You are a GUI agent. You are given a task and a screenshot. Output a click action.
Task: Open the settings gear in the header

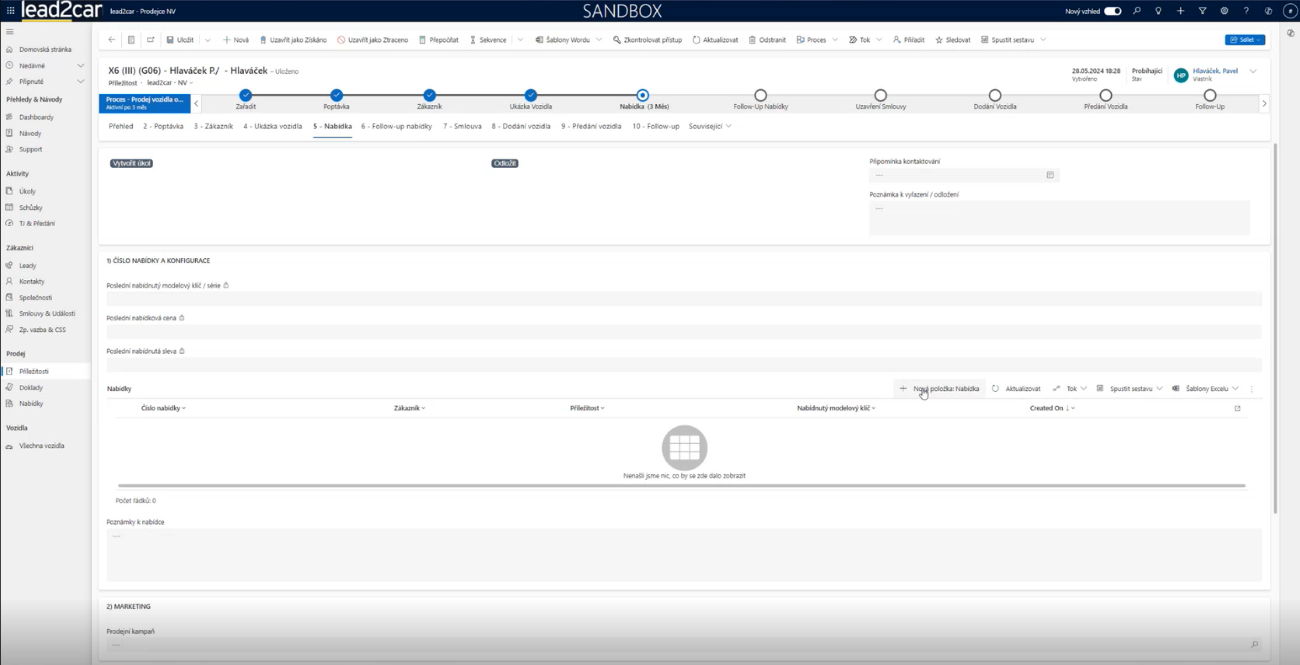1224,11
